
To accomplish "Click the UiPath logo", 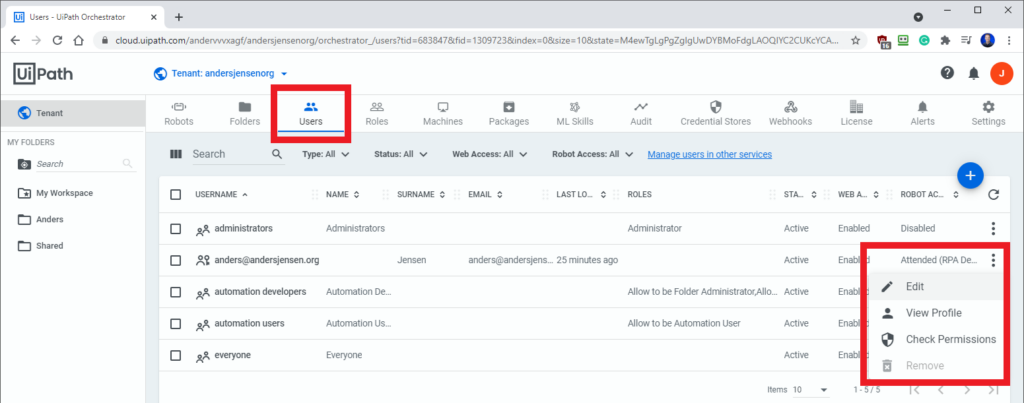I will [x=43, y=74].
